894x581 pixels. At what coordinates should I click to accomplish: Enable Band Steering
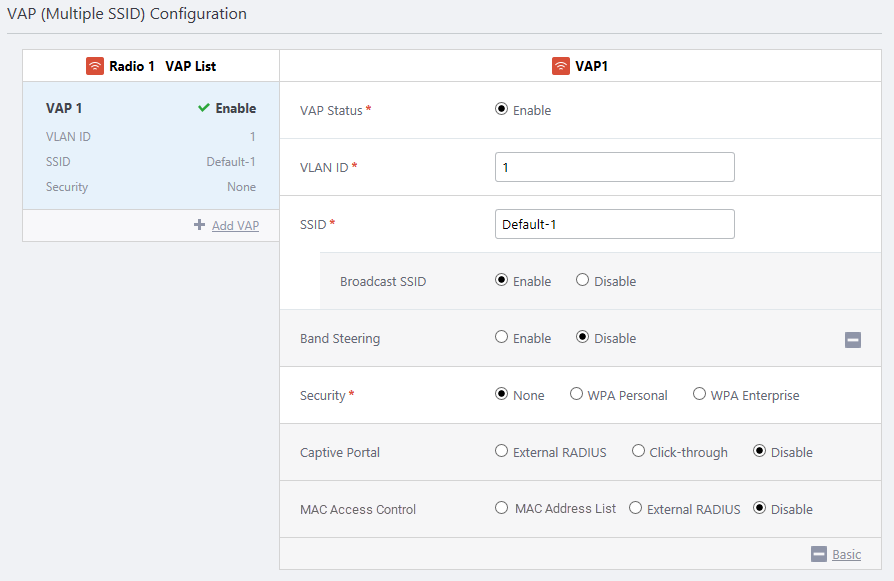pos(502,337)
